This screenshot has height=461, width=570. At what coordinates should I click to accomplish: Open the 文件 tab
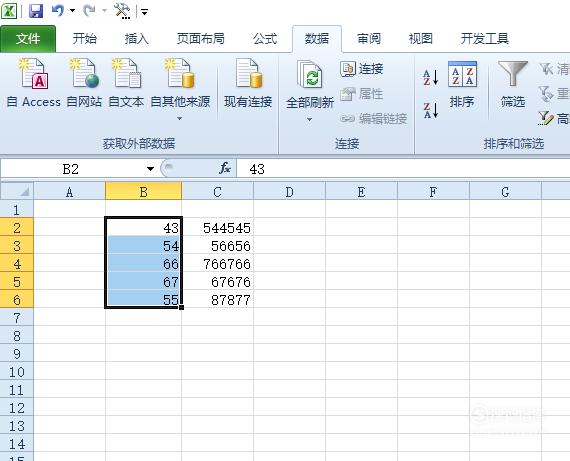(x=28, y=39)
